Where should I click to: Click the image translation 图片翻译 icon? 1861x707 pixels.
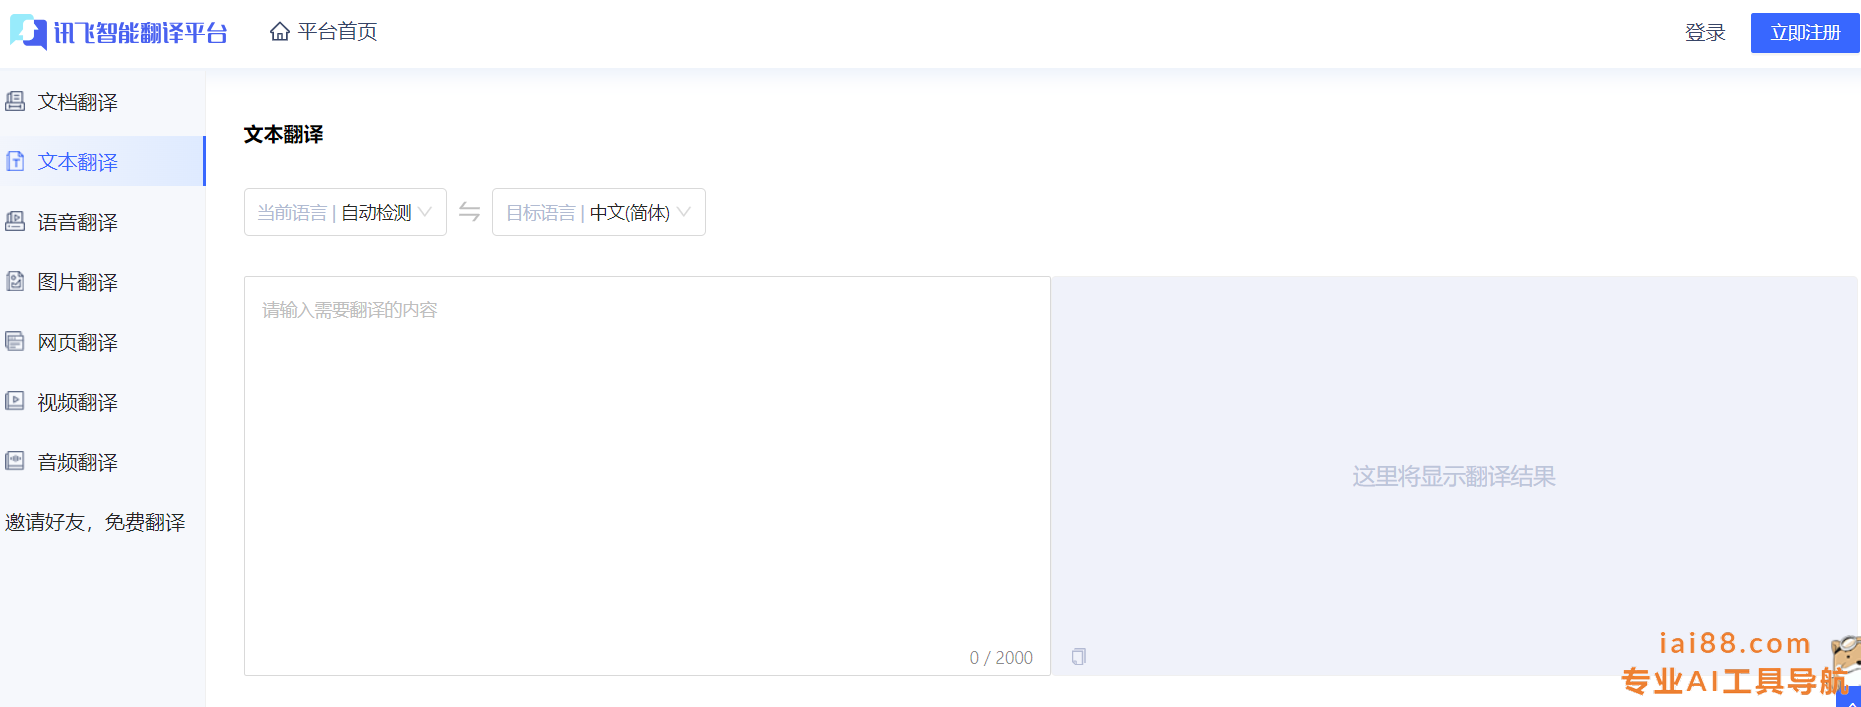tap(15, 281)
